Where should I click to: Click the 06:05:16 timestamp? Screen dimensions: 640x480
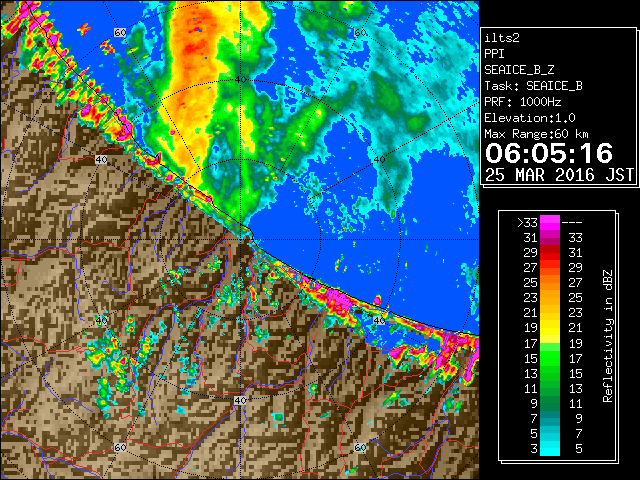click(549, 153)
